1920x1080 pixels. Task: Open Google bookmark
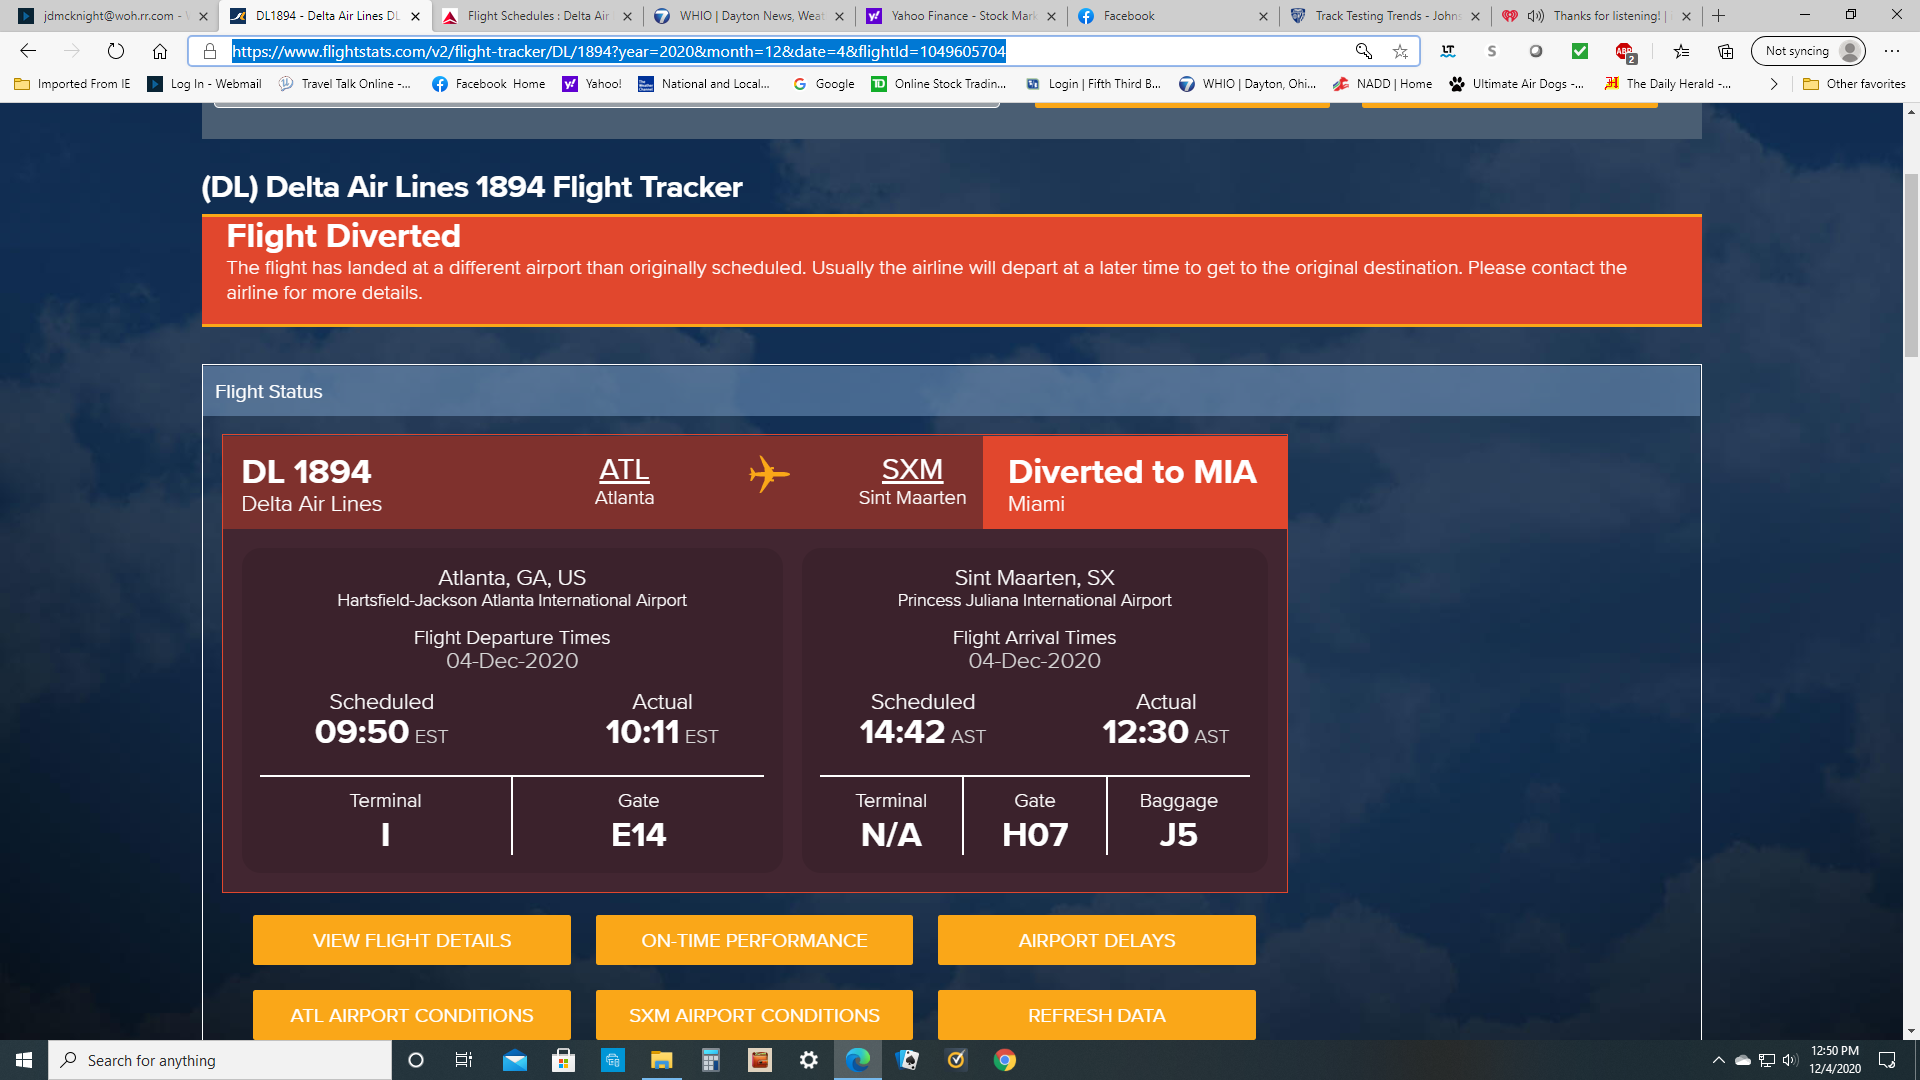[x=824, y=84]
